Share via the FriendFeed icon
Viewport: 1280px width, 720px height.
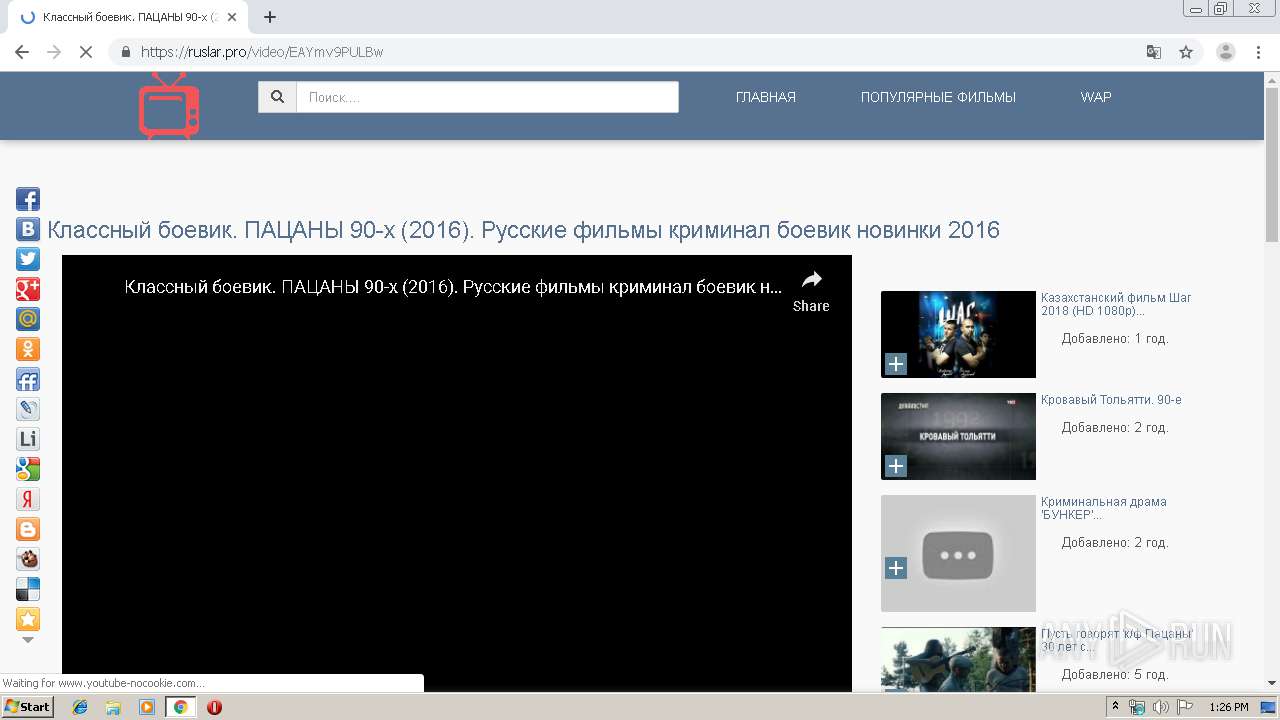pos(28,379)
